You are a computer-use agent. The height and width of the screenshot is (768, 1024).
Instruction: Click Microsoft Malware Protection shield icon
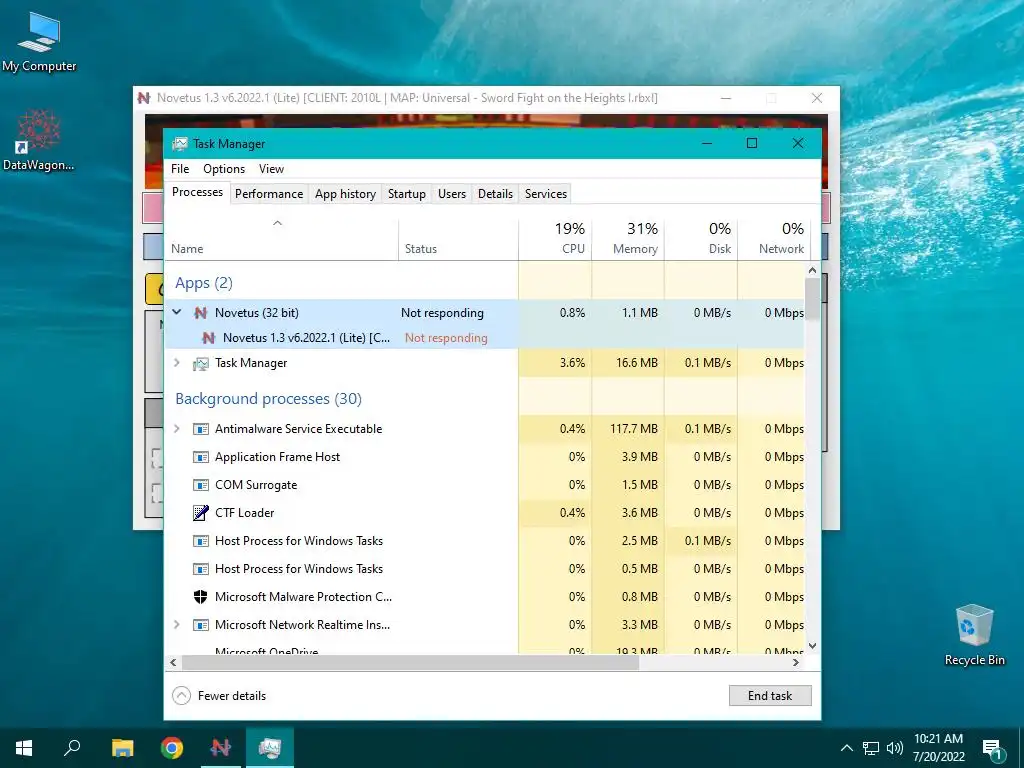click(200, 597)
